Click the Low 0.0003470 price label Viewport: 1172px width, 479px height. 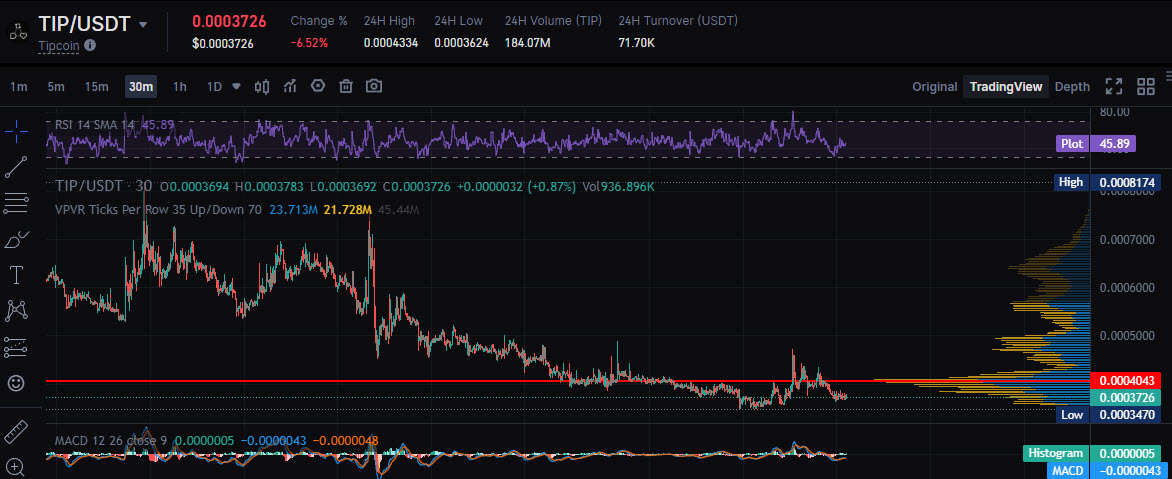(1109, 414)
